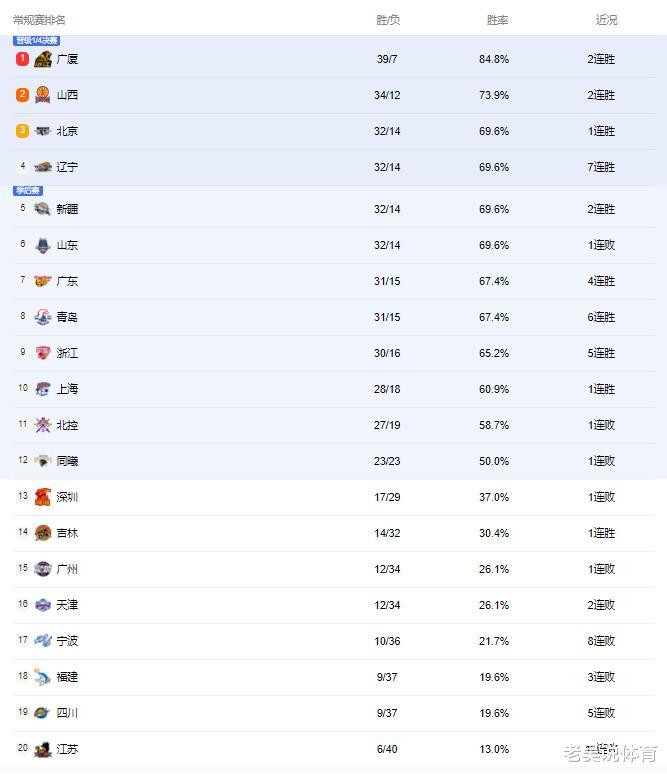Click the 广厦 team logo icon

pos(43,59)
